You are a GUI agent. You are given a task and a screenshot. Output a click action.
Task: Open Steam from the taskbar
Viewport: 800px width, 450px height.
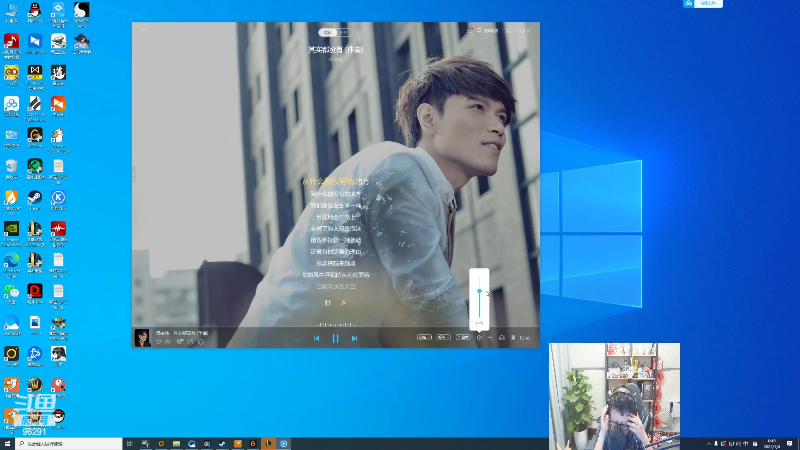222,444
